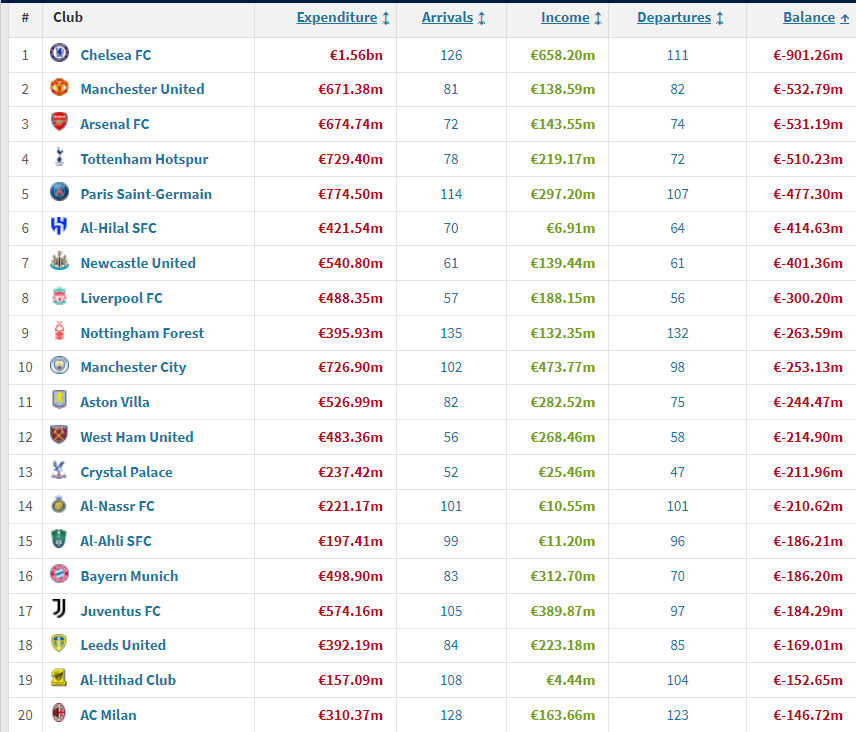Screen dimensions: 856x732
Task: Open the Arsenal FC club link
Action: [x=115, y=124]
